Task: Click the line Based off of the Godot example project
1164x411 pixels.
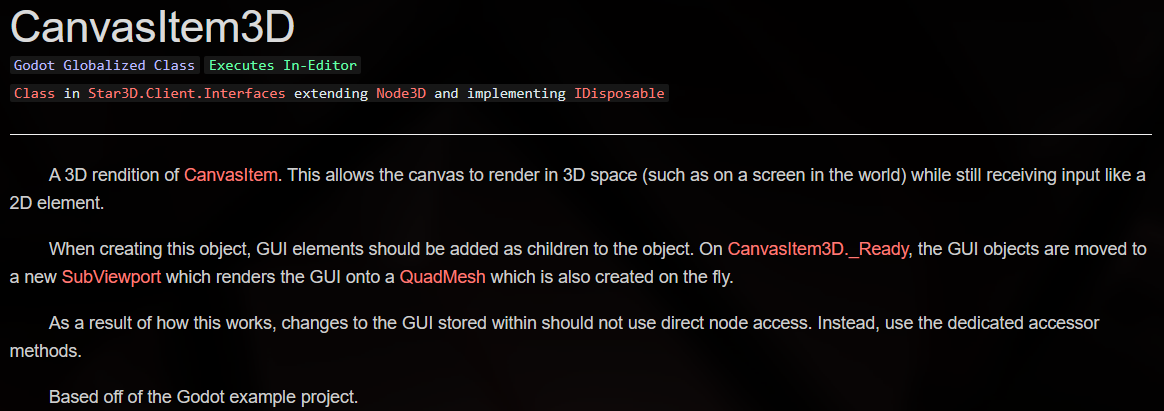Action: [203, 397]
